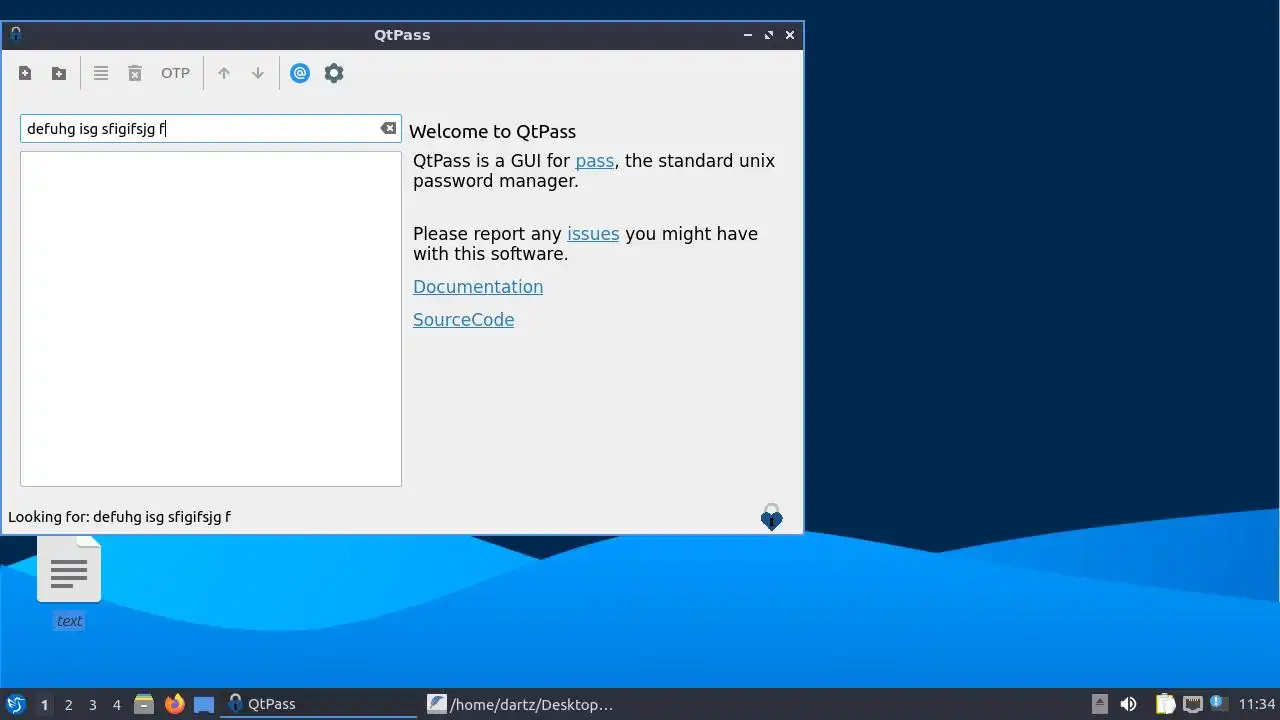The height and width of the screenshot is (720, 1280).
Task: Open the SourceCode link
Action: pyautogui.click(x=463, y=320)
